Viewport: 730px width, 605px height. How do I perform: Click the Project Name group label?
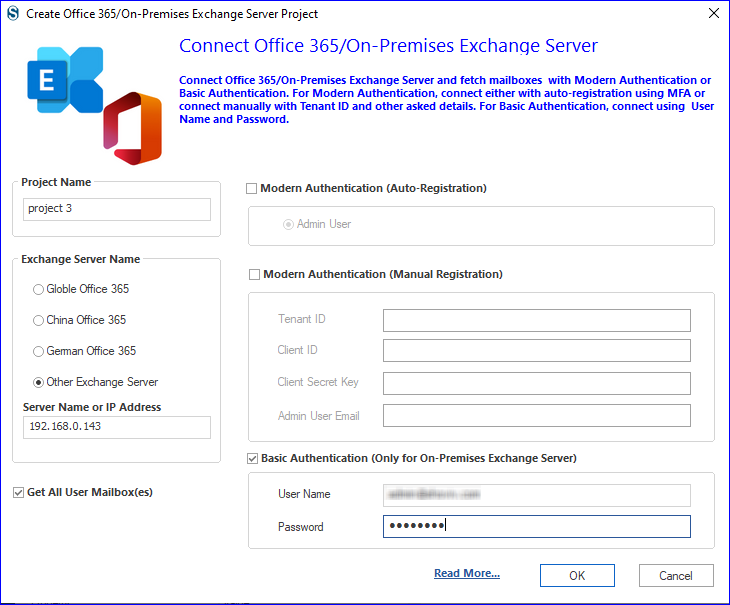(x=56, y=182)
